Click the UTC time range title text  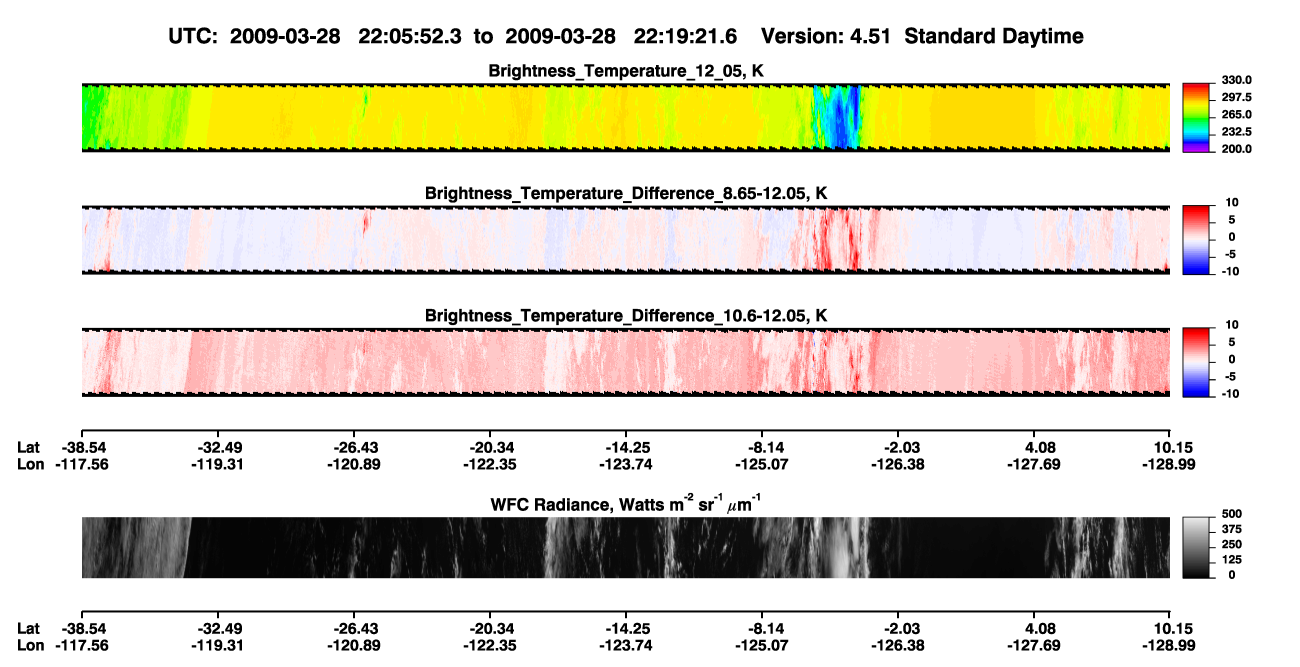coord(626,36)
